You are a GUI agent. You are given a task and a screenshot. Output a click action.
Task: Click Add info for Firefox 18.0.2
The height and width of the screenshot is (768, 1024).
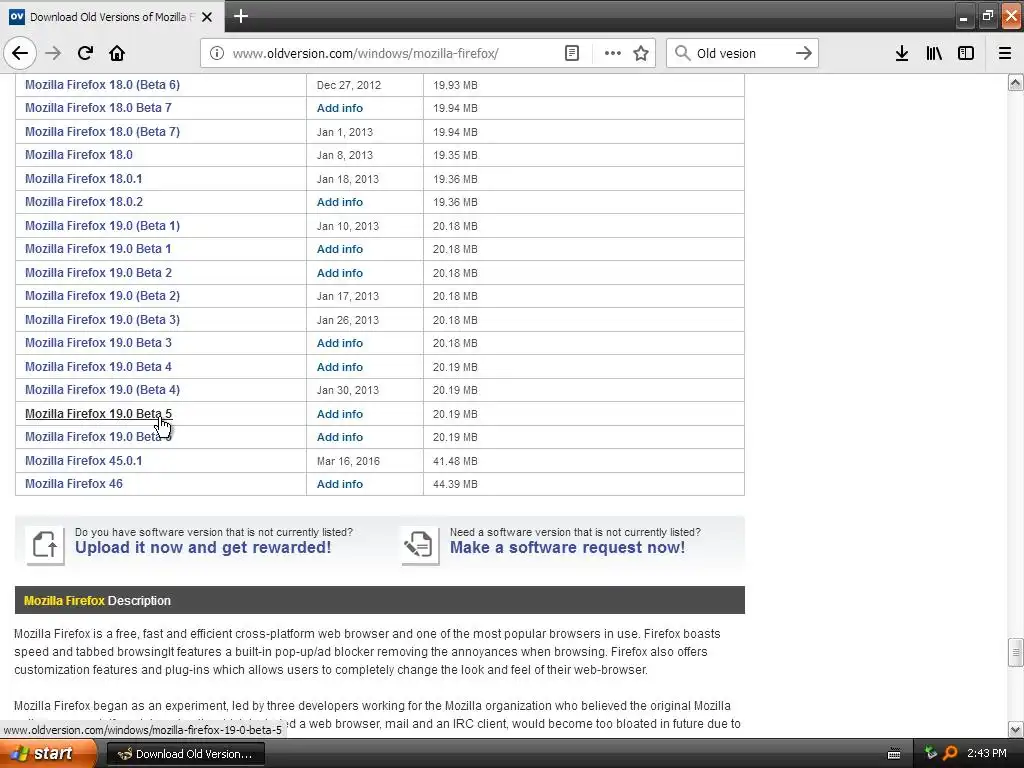pyautogui.click(x=340, y=202)
